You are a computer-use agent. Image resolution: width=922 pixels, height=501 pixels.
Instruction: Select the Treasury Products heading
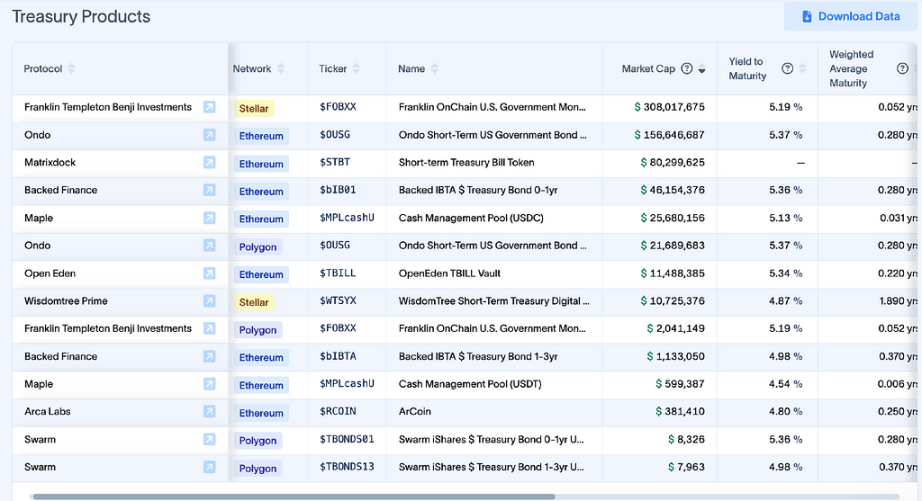pyautogui.click(x=81, y=16)
